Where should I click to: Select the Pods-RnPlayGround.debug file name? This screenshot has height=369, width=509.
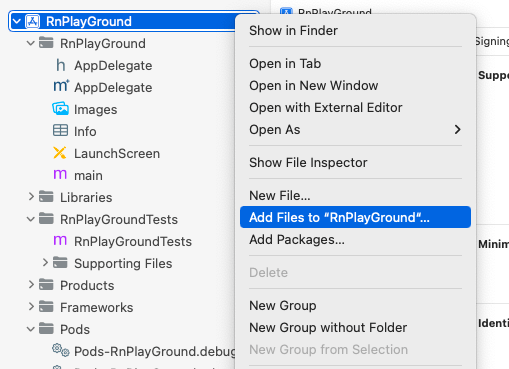[155, 352]
